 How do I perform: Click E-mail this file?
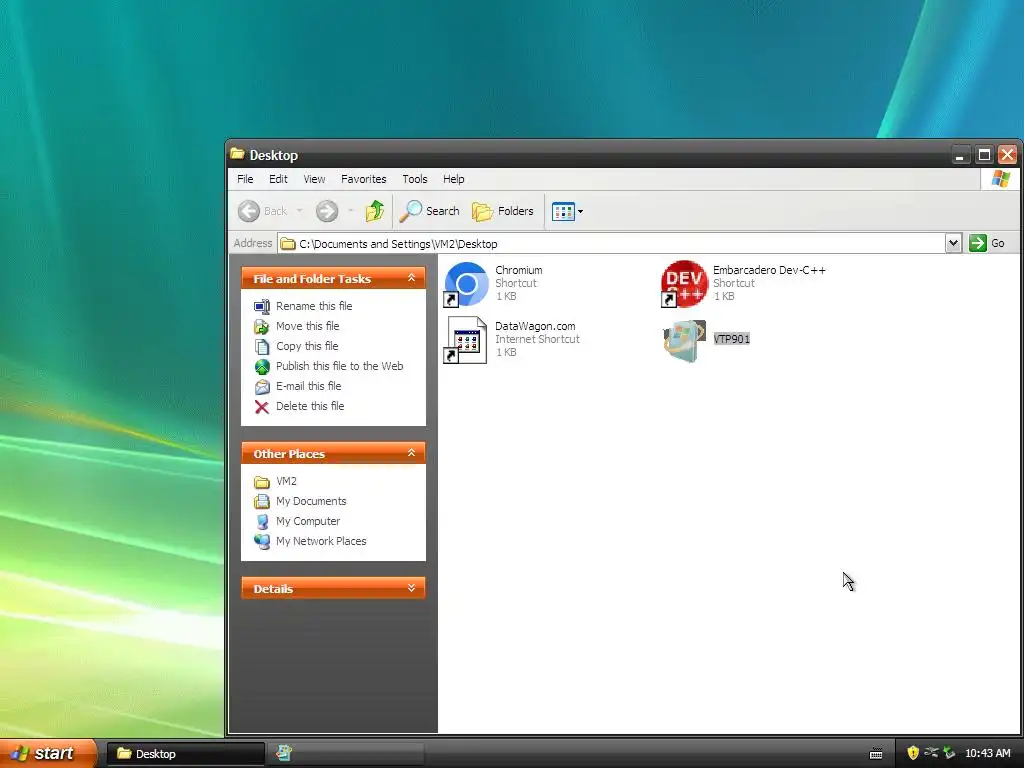tap(308, 386)
